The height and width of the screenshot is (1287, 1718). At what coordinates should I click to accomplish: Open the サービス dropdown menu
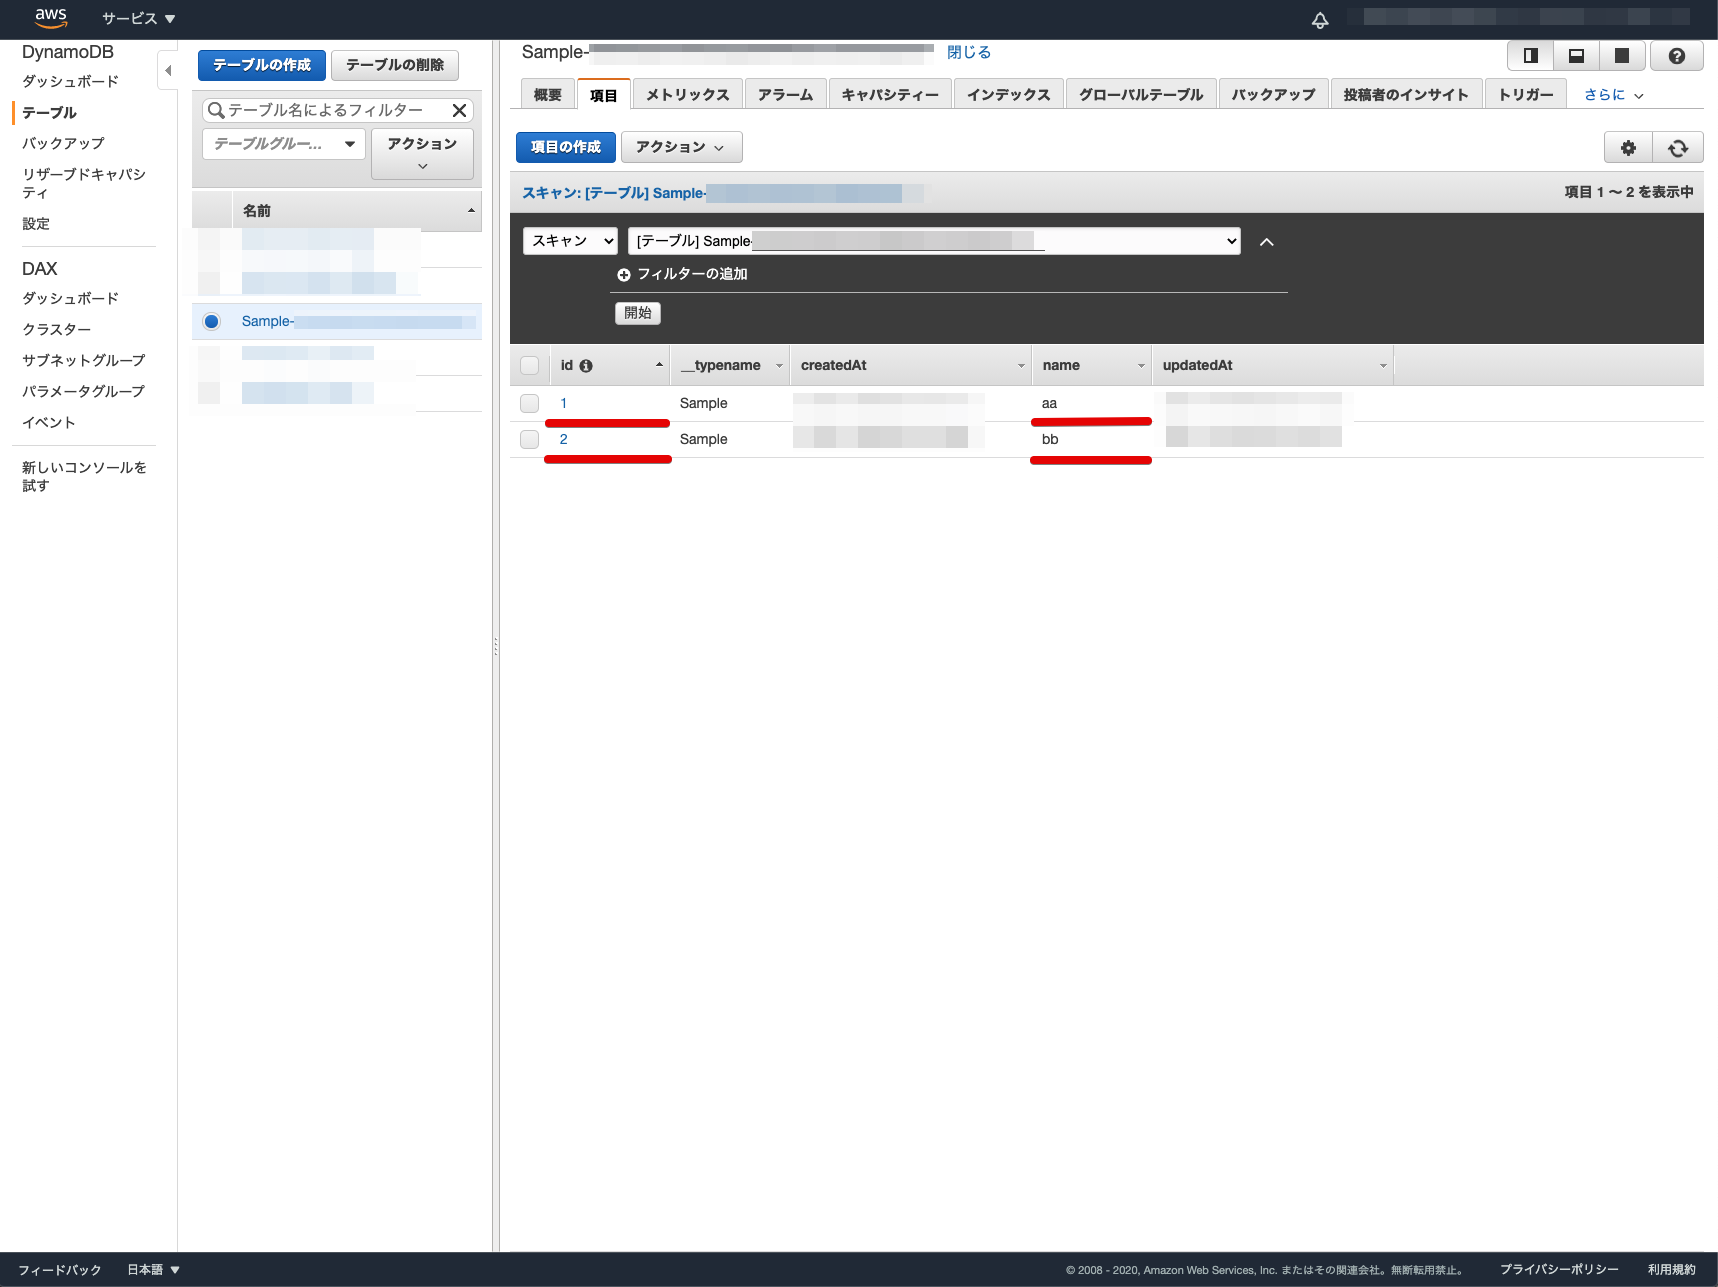coord(138,19)
